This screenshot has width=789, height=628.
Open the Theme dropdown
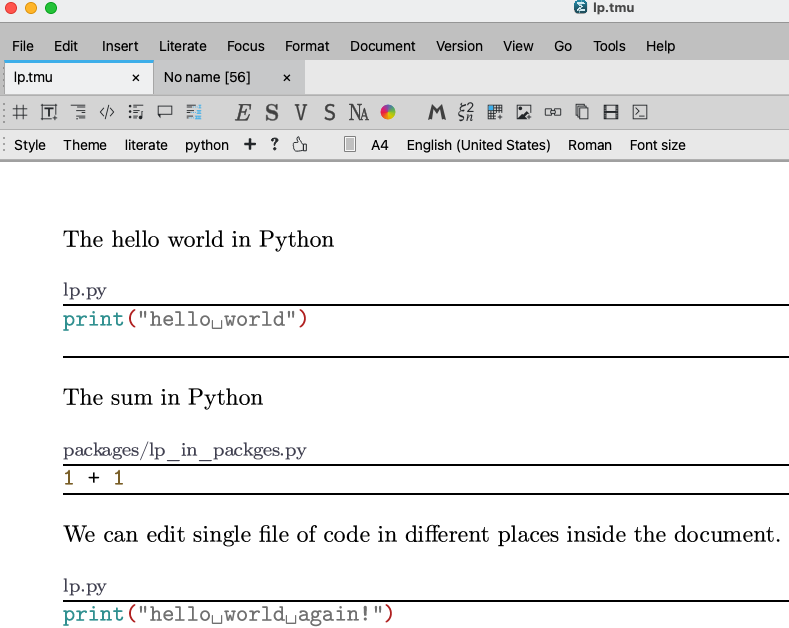point(85,145)
